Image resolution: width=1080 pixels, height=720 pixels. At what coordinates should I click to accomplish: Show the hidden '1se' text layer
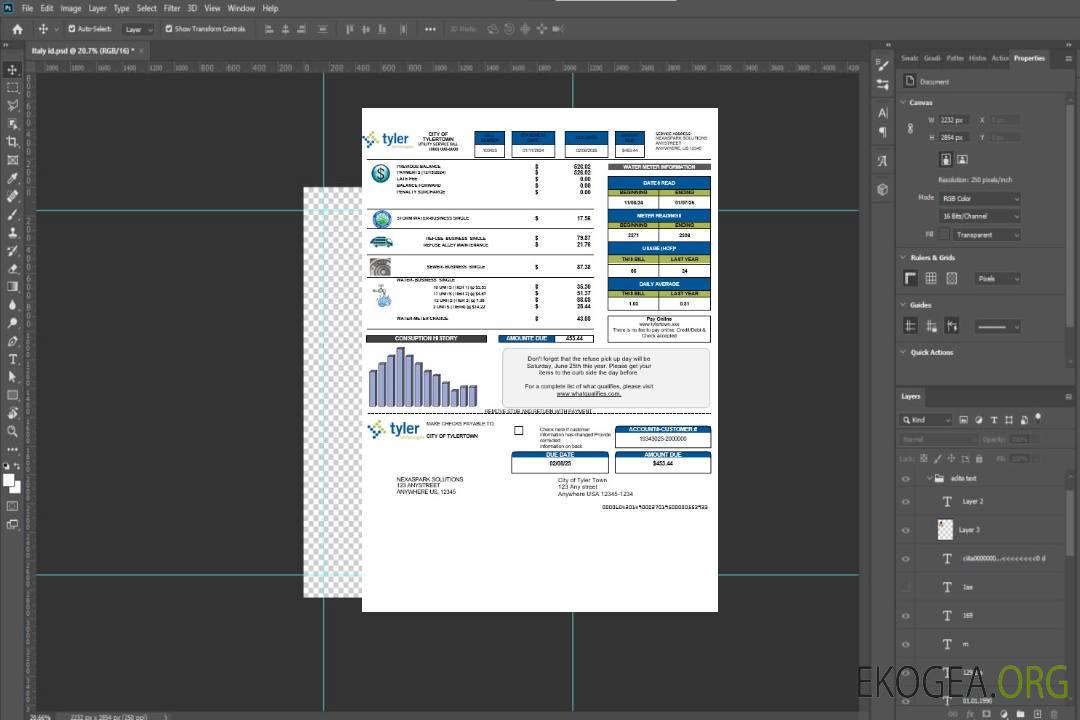click(906, 587)
